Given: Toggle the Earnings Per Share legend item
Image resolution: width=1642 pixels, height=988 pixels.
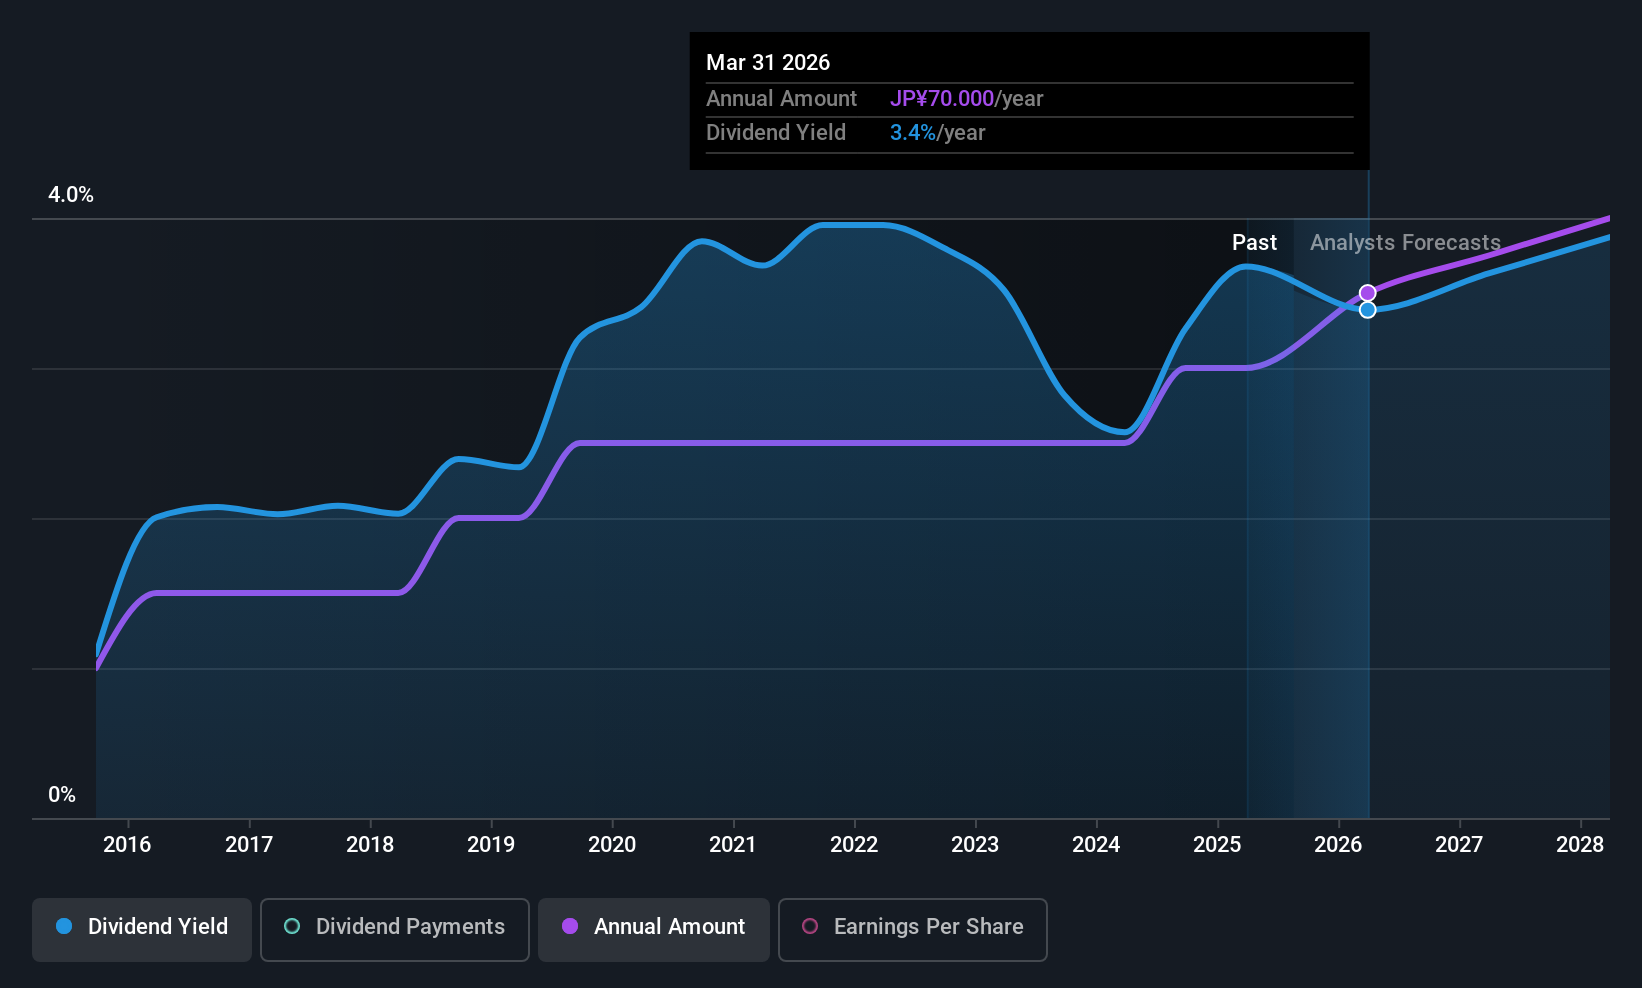Looking at the screenshot, I should pos(911,930).
